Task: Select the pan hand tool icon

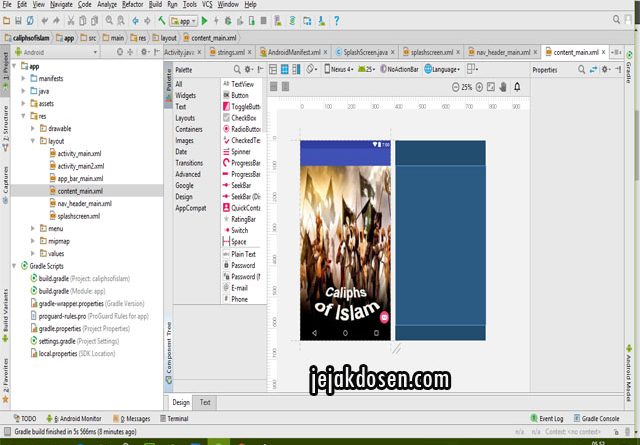Action: point(503,87)
